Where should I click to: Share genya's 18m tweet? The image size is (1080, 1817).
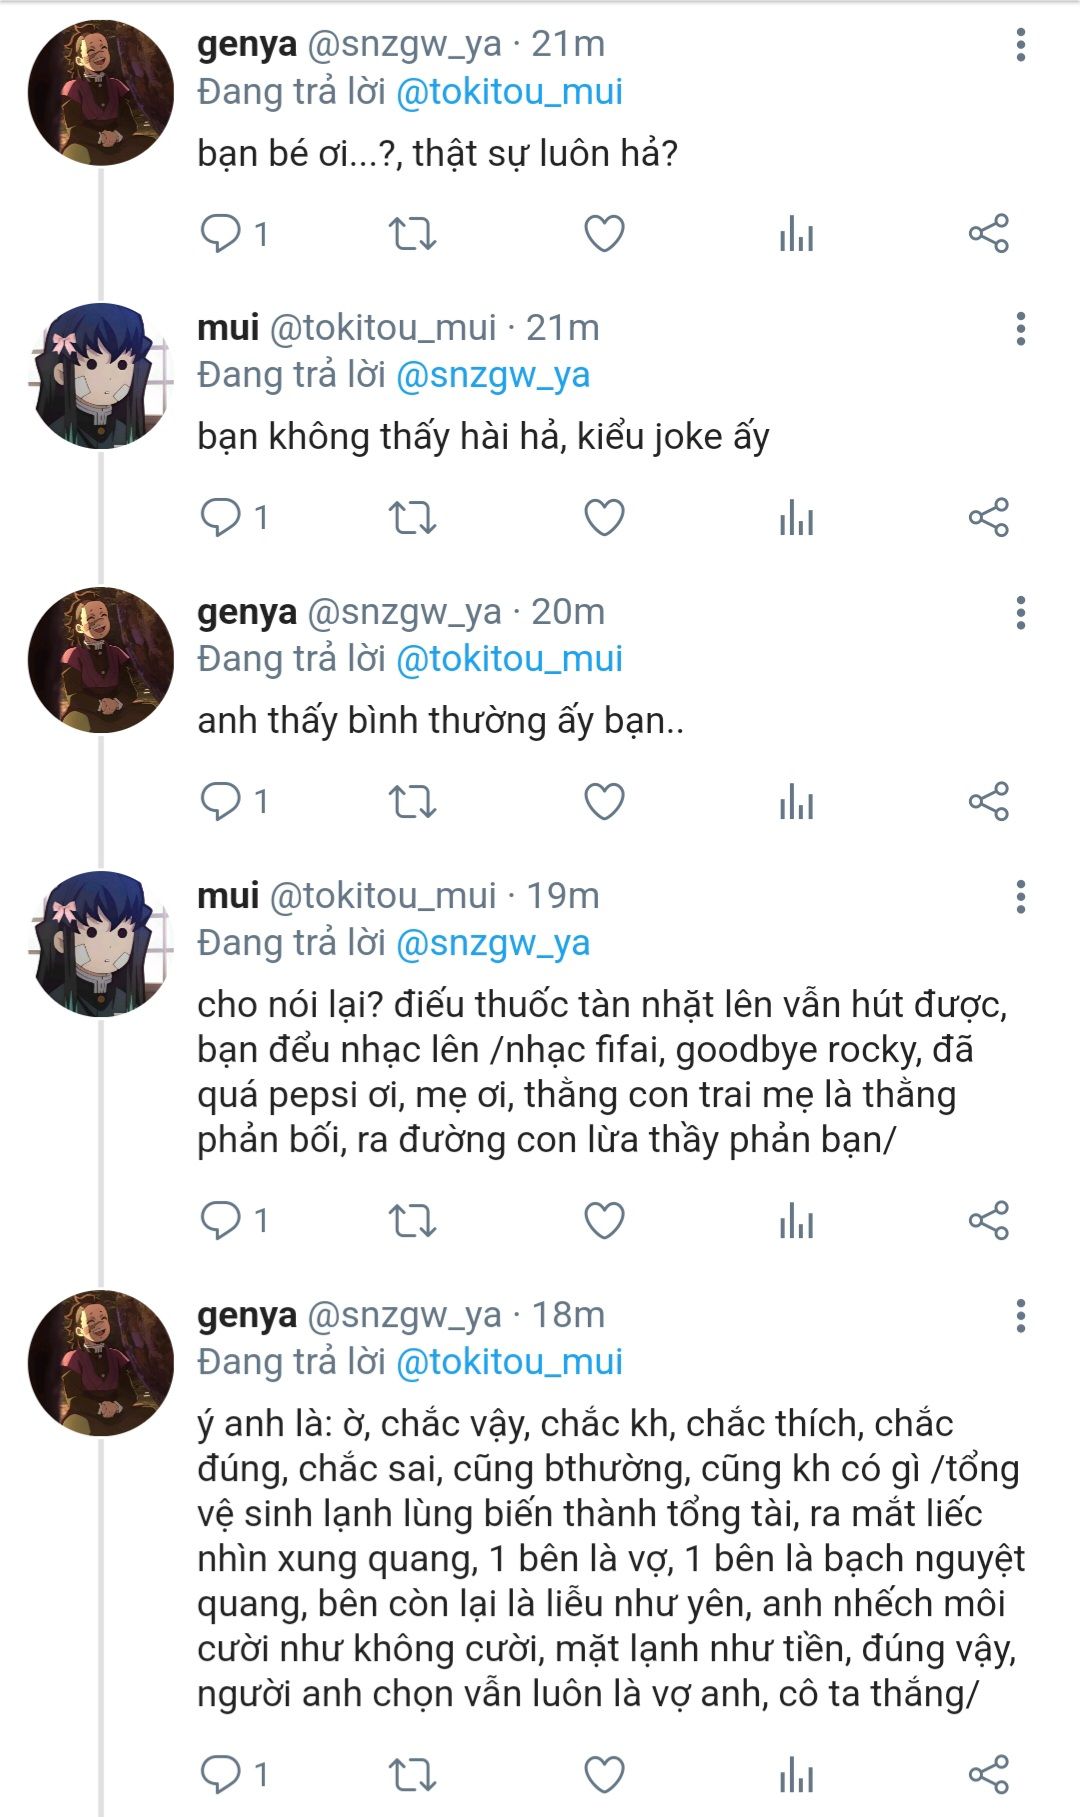tap(988, 1775)
